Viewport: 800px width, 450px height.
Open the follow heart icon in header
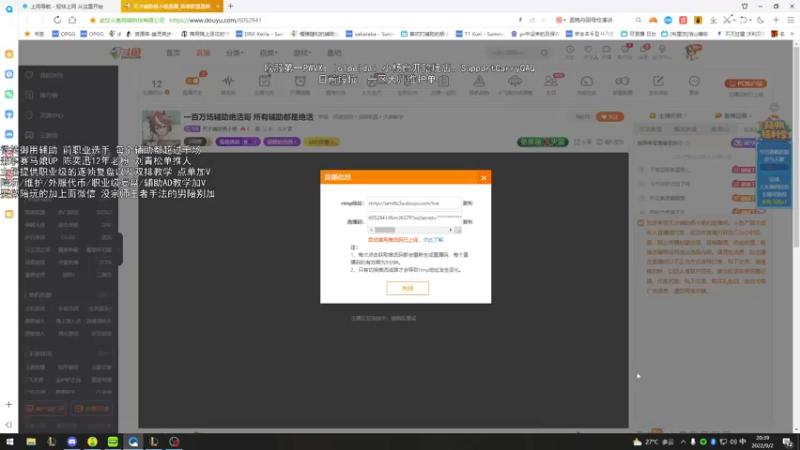(588, 51)
